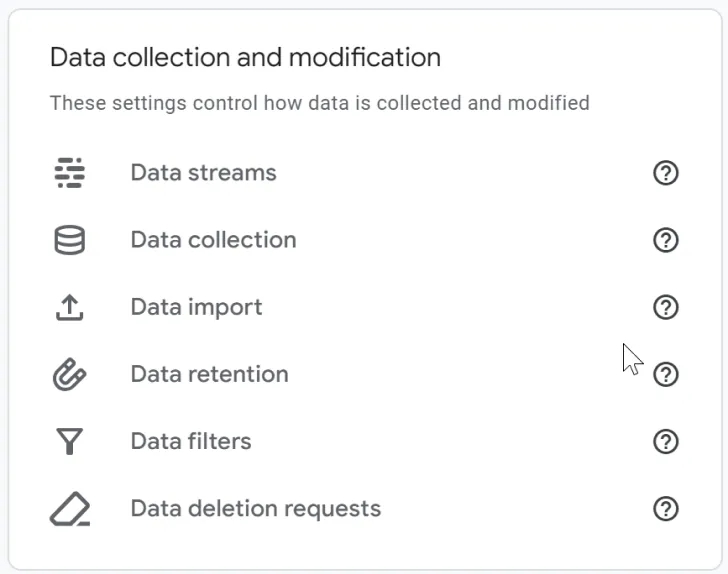This screenshot has width=728, height=574.
Task: Open help for Data collection
Action: click(x=666, y=240)
